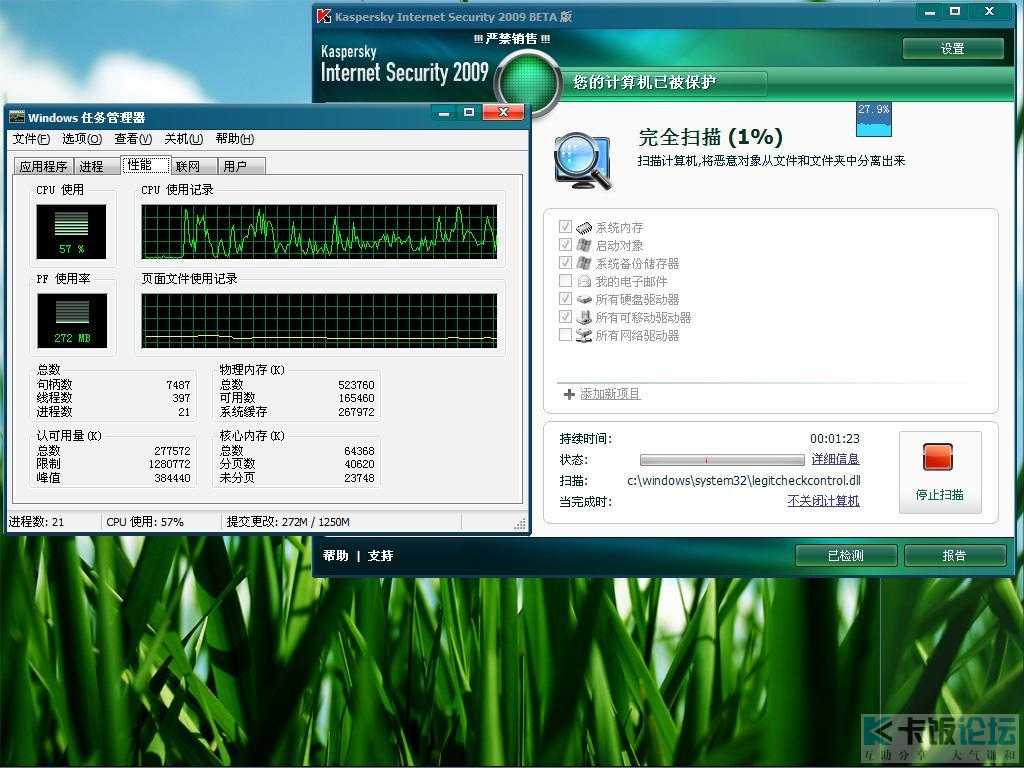Click the scanned file path legitcheckcontrol.dll
This screenshot has height=768, width=1024.
pos(744,481)
